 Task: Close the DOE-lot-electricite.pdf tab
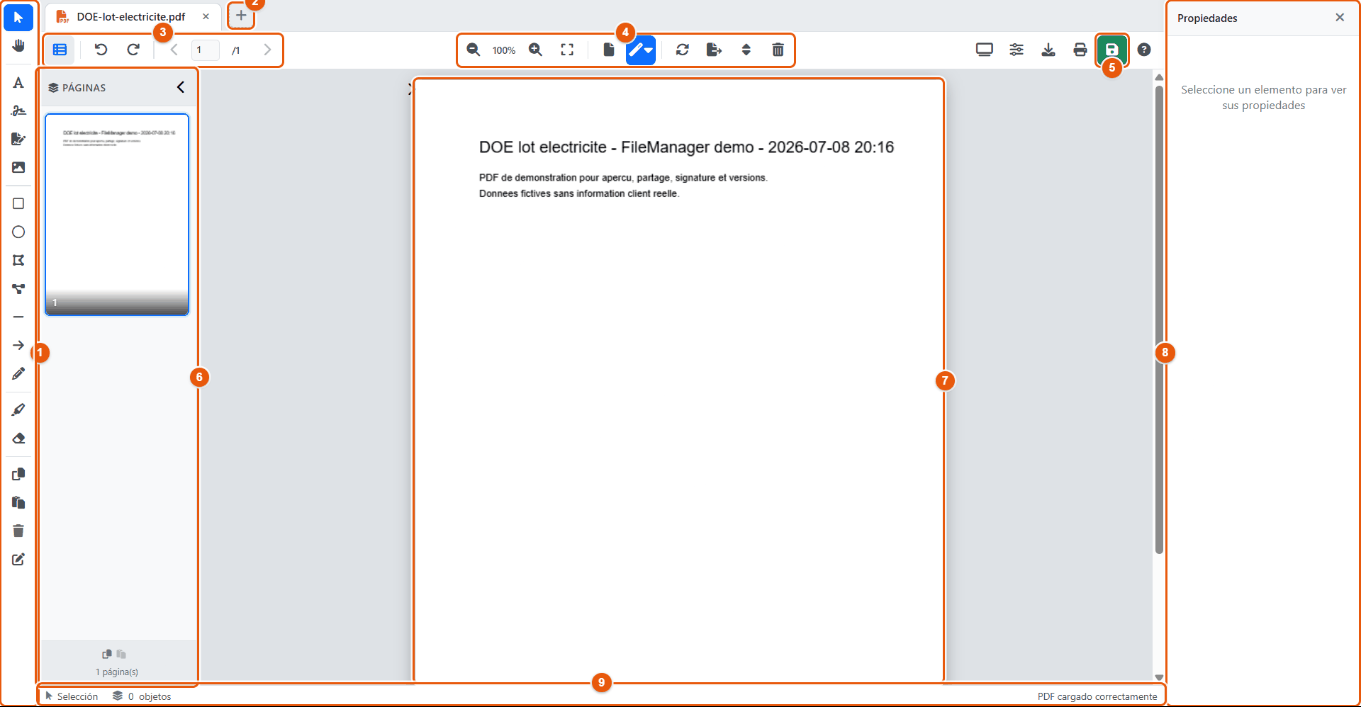(x=205, y=17)
